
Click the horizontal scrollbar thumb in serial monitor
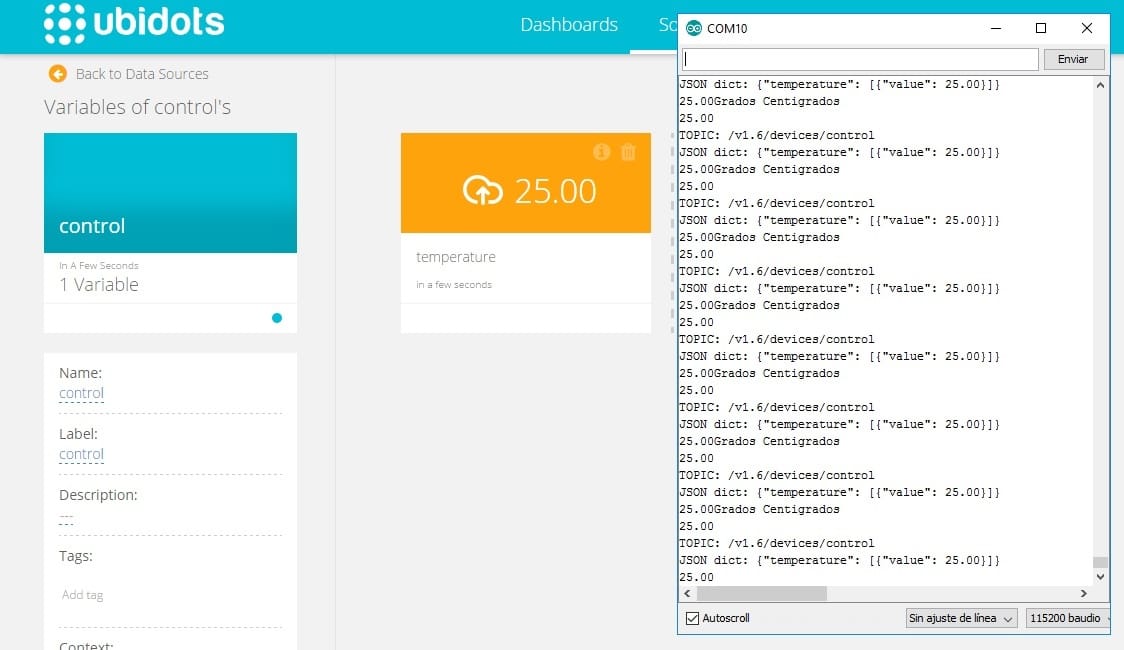(762, 593)
